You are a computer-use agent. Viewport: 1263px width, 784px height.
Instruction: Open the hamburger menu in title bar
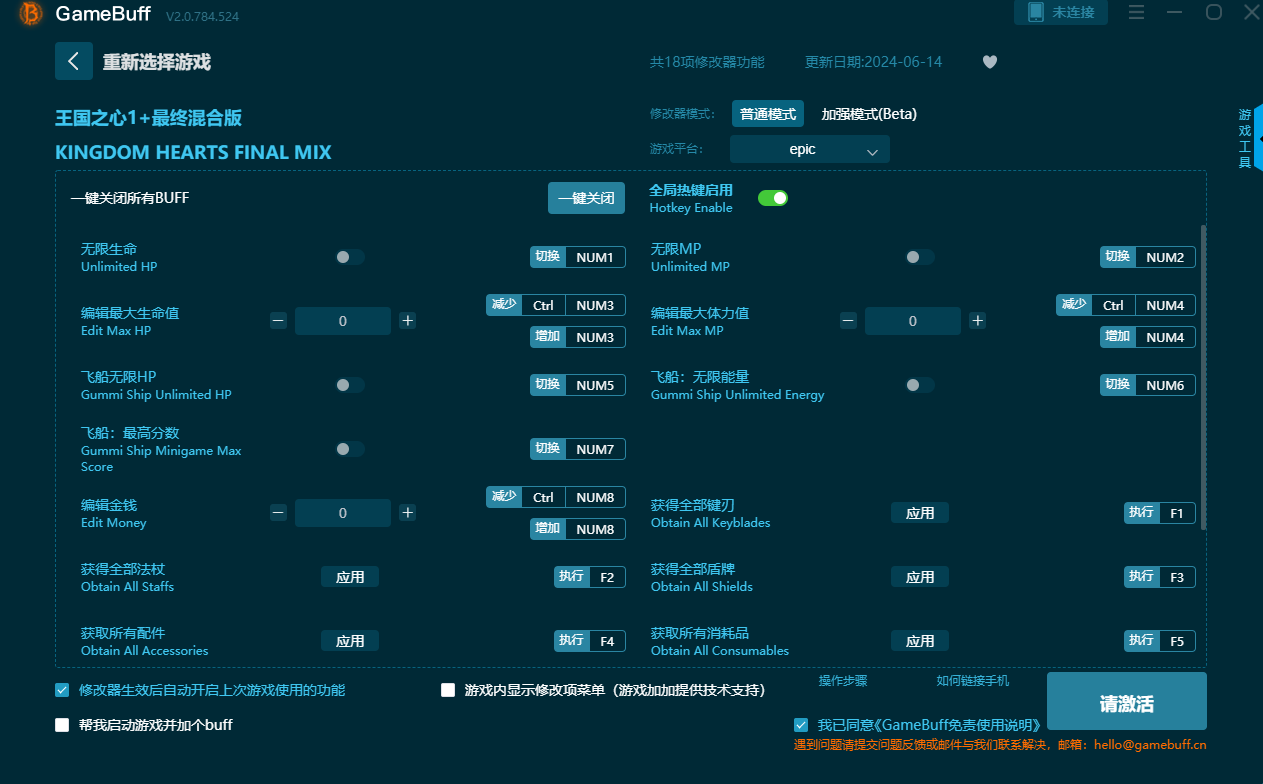(1136, 12)
